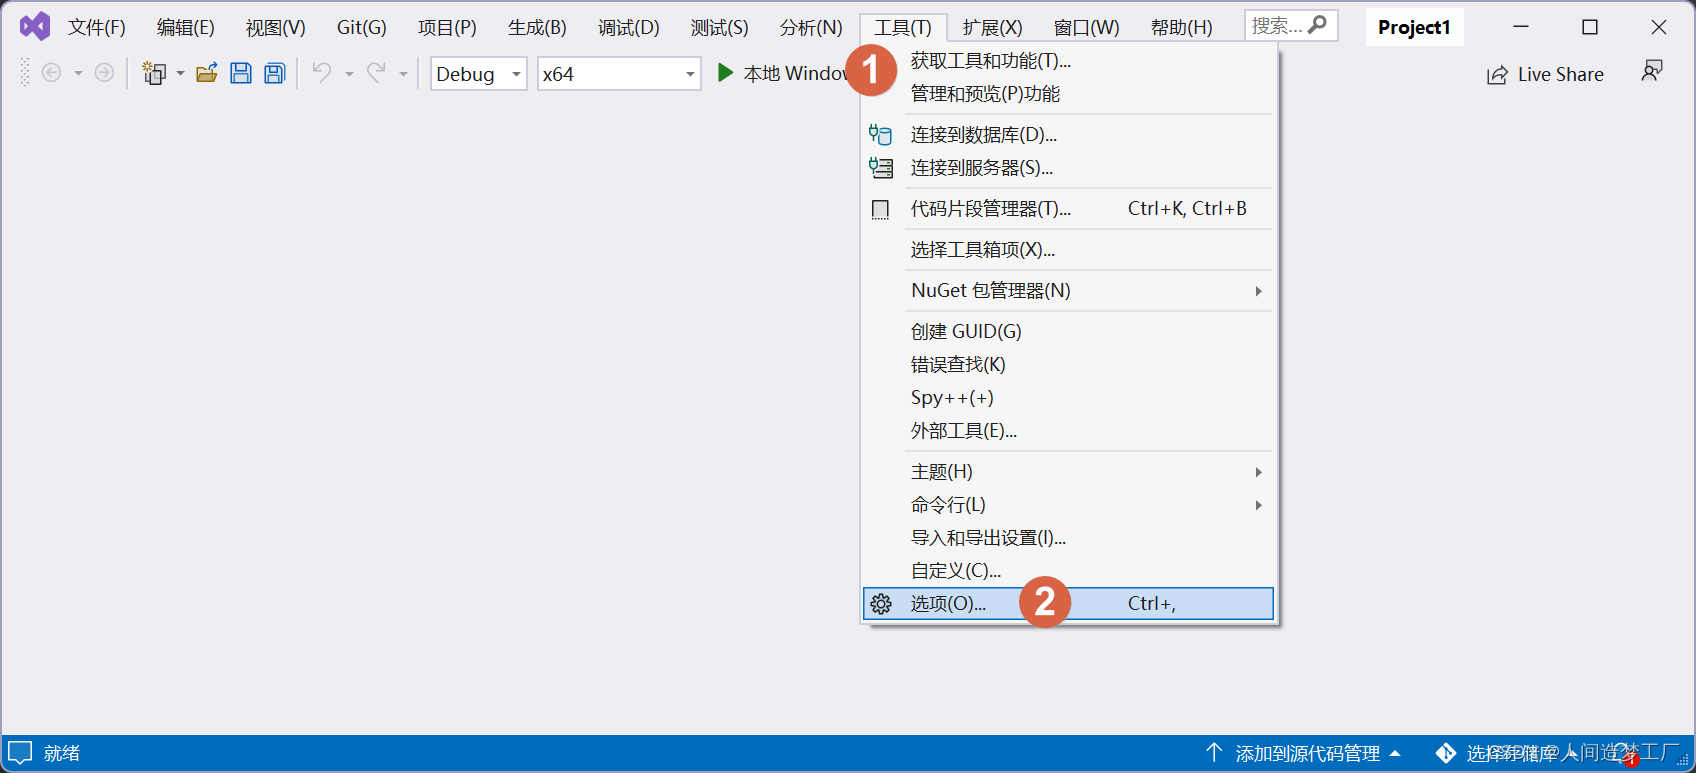Image resolution: width=1696 pixels, height=773 pixels.
Task: Open the 扩展(X) menu
Action: point(993,28)
